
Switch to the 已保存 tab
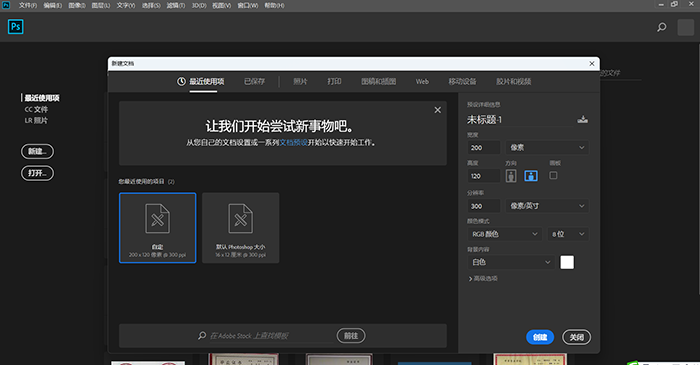[x=254, y=81]
